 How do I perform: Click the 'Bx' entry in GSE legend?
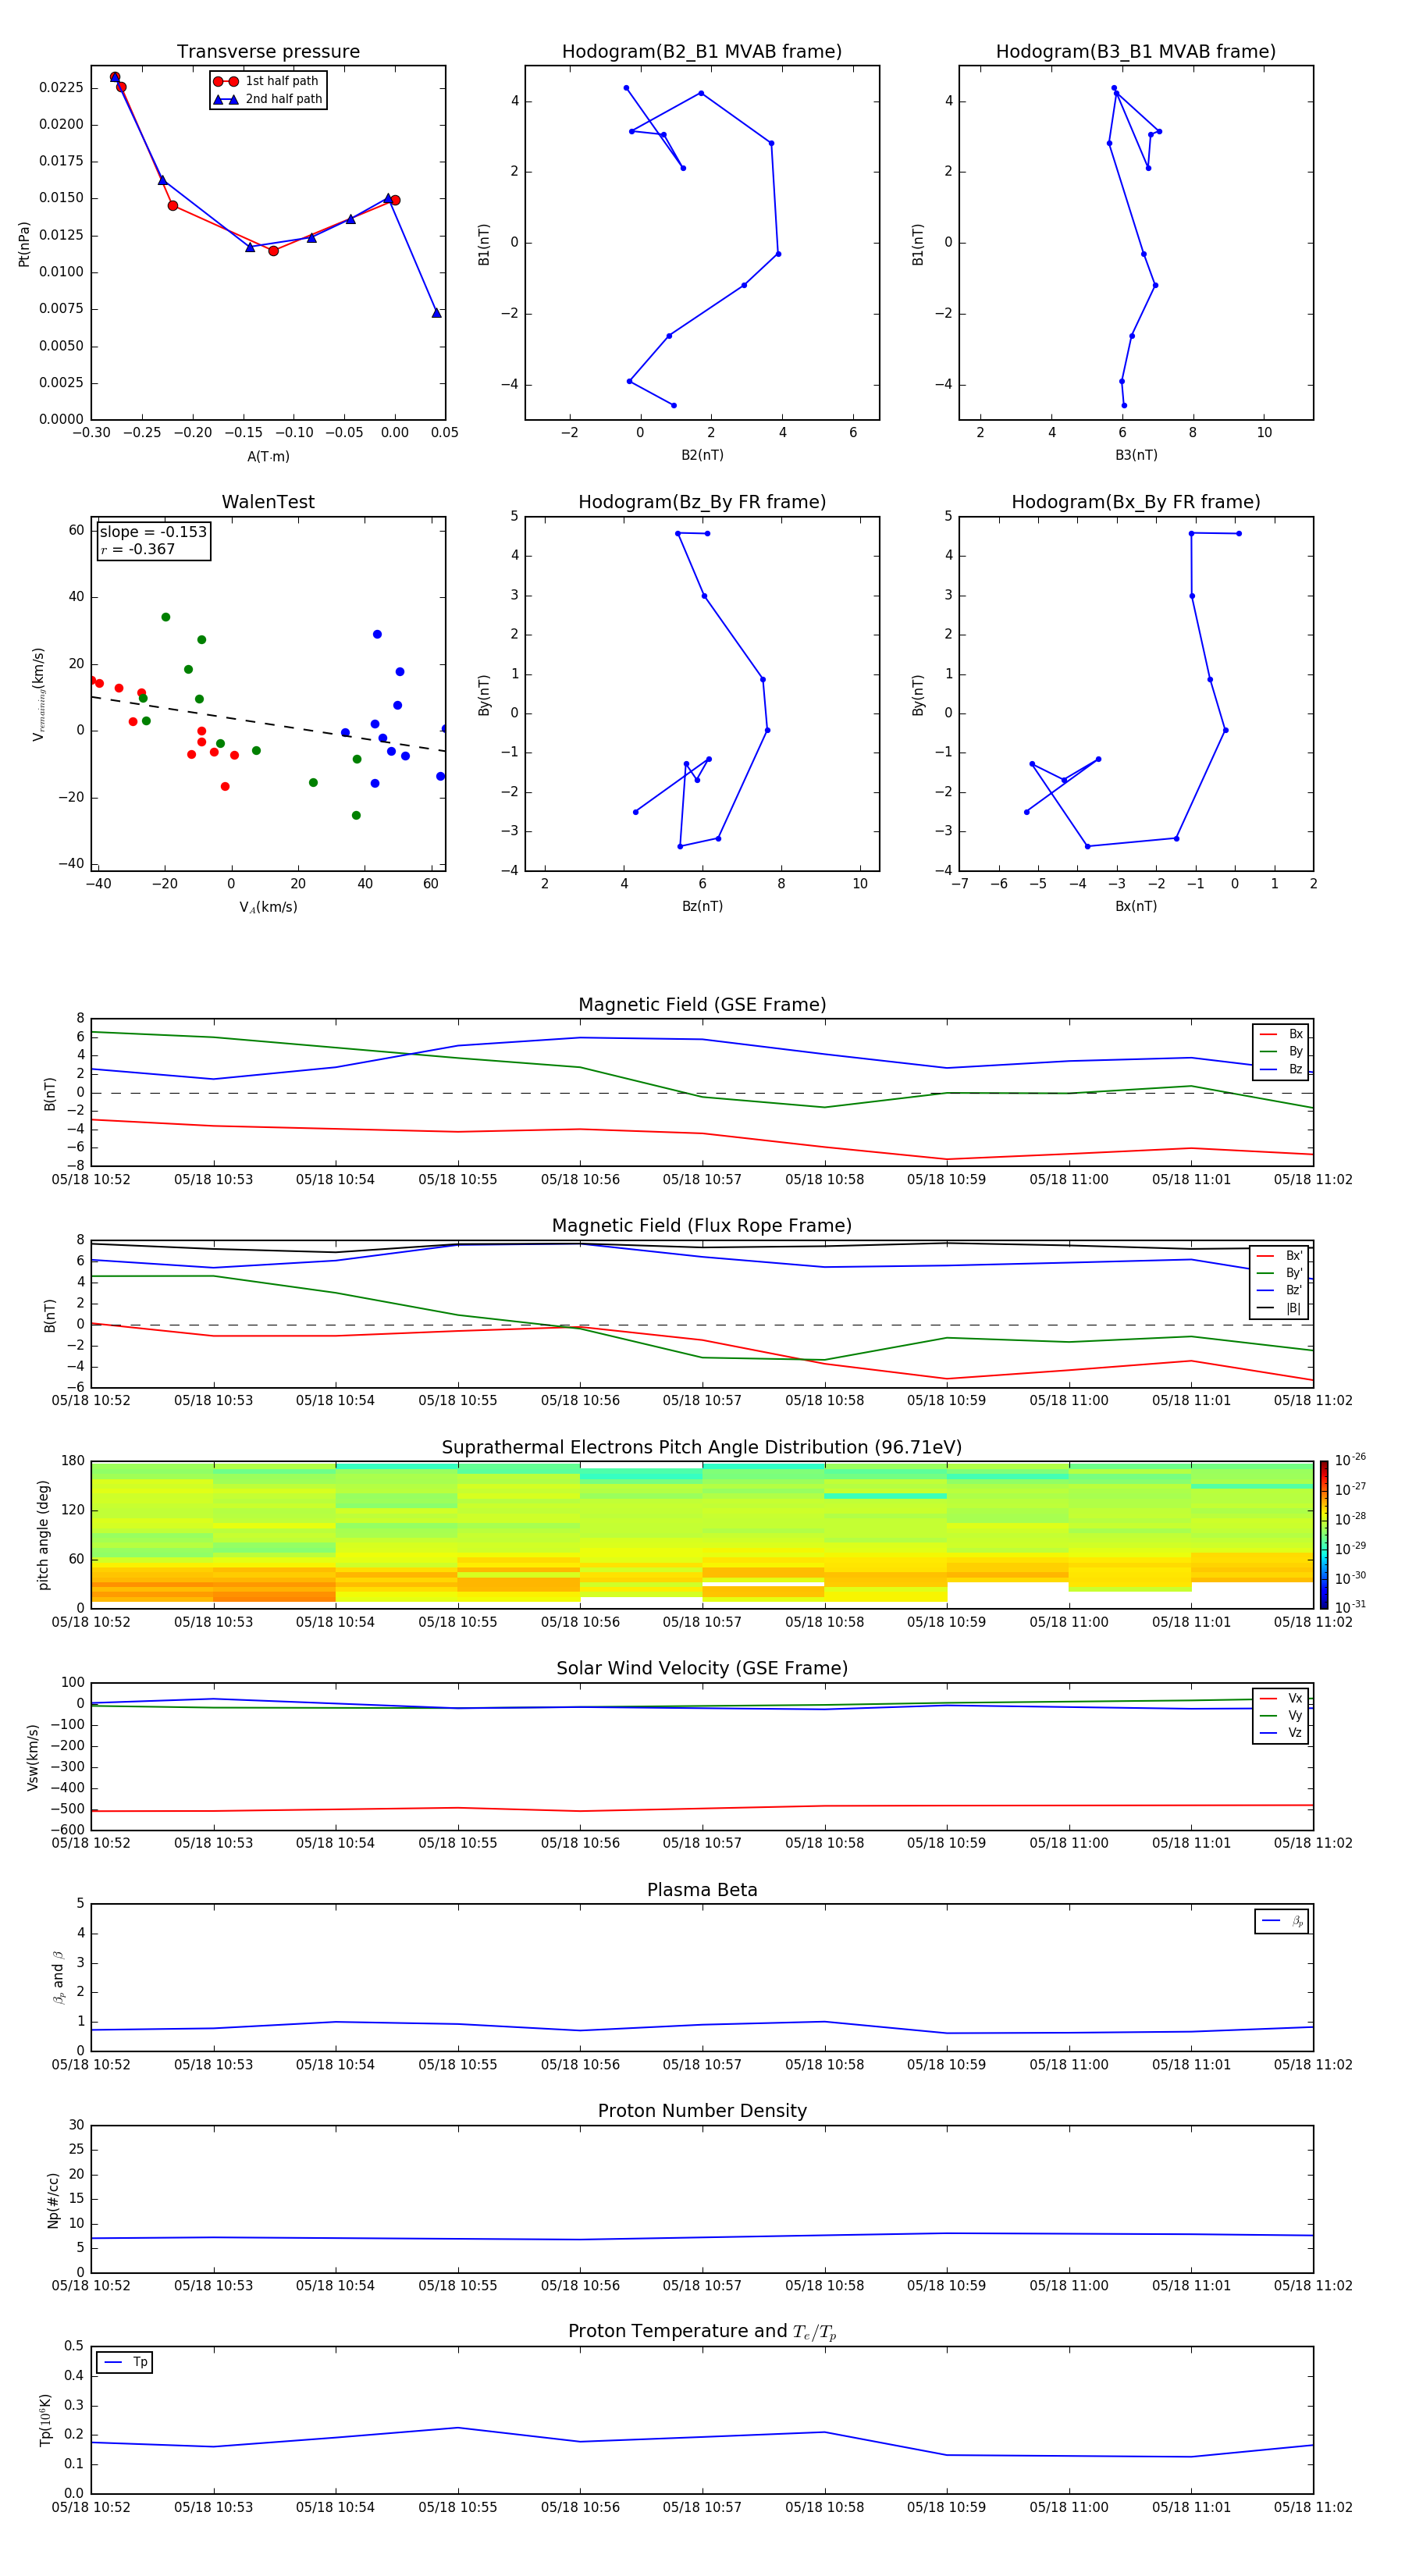[1281, 1034]
